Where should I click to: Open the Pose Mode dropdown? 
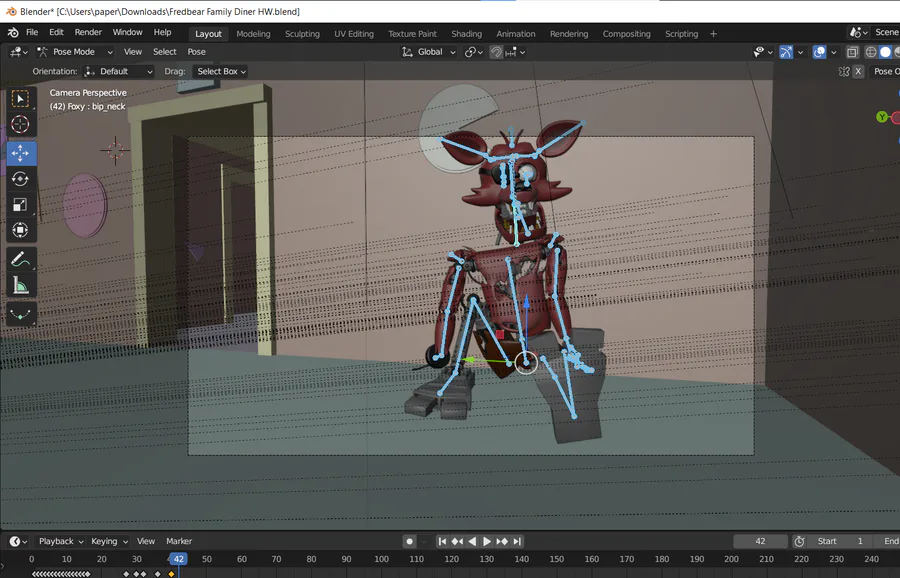point(73,52)
